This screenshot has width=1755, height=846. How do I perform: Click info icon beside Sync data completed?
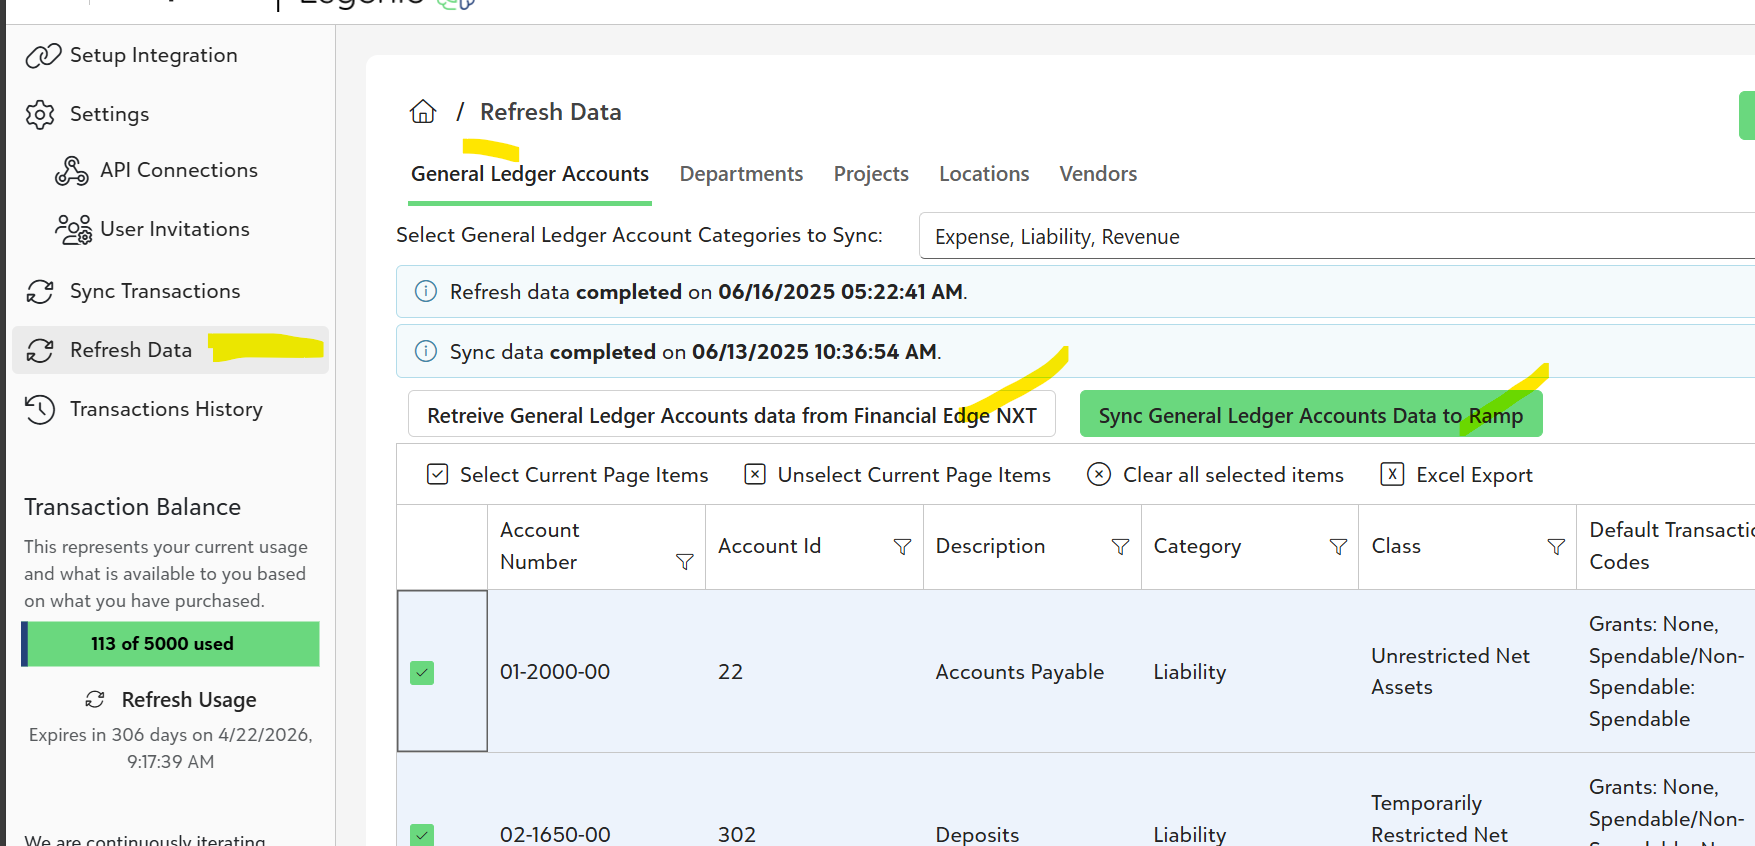(x=426, y=351)
